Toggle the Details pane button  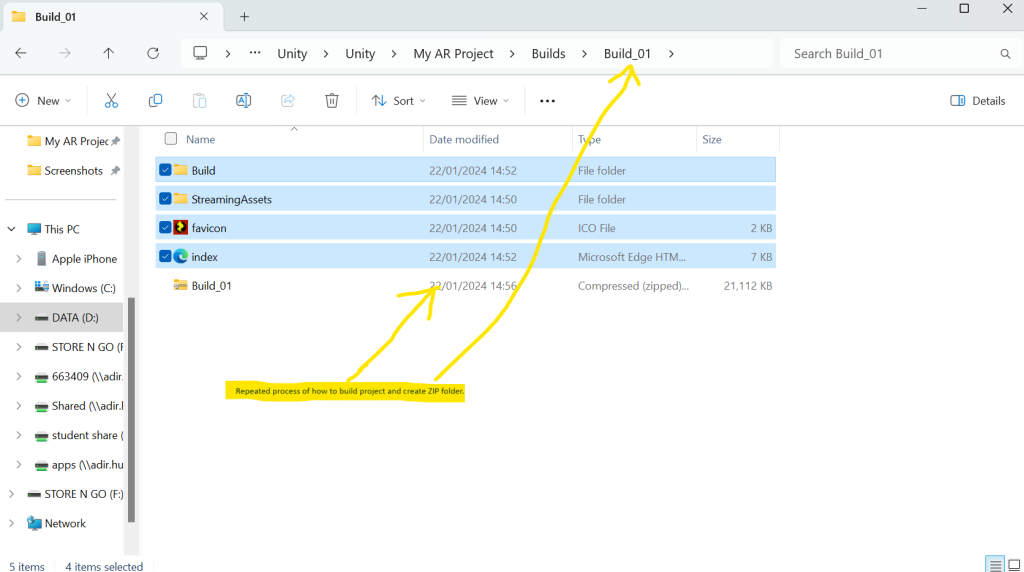point(977,101)
